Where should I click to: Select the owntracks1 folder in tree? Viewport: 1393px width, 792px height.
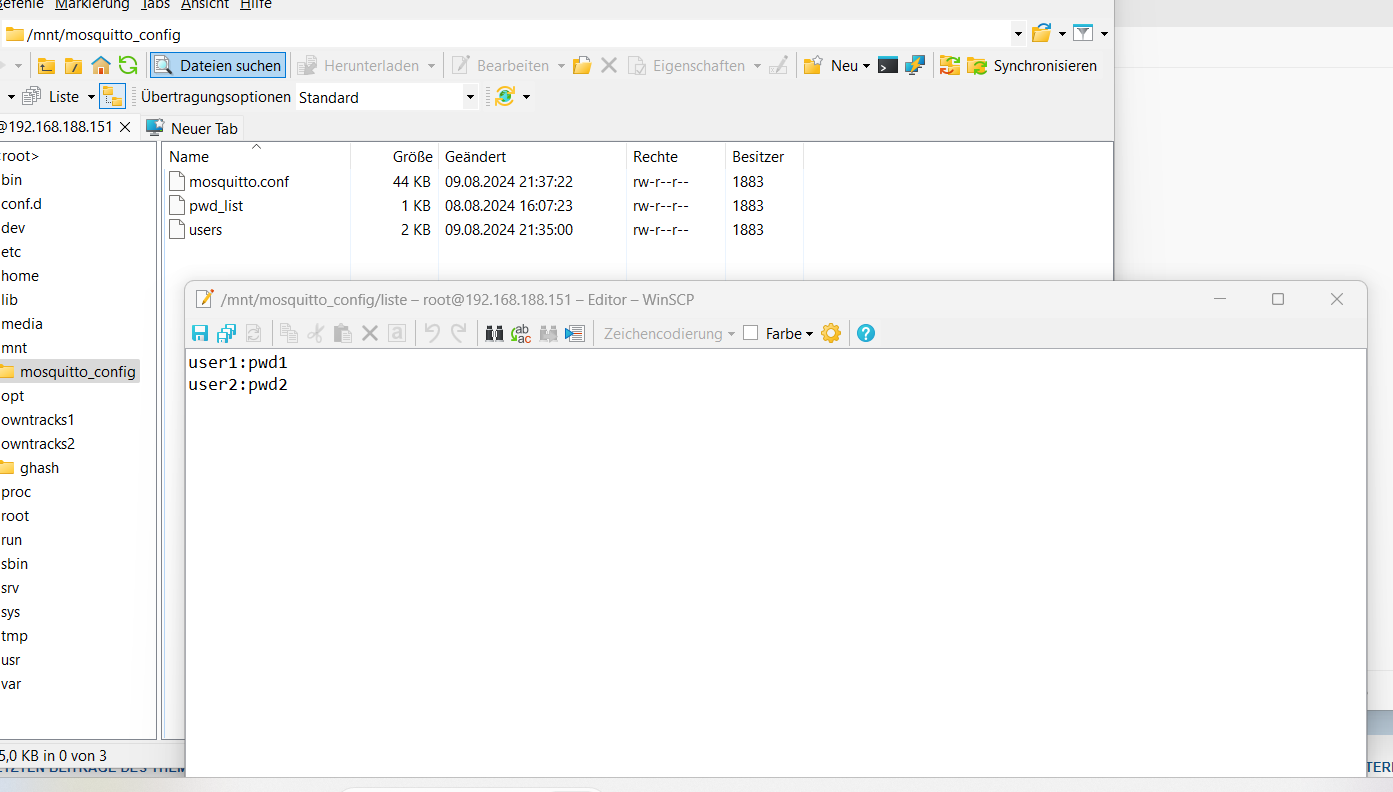pyautogui.click(x=38, y=420)
